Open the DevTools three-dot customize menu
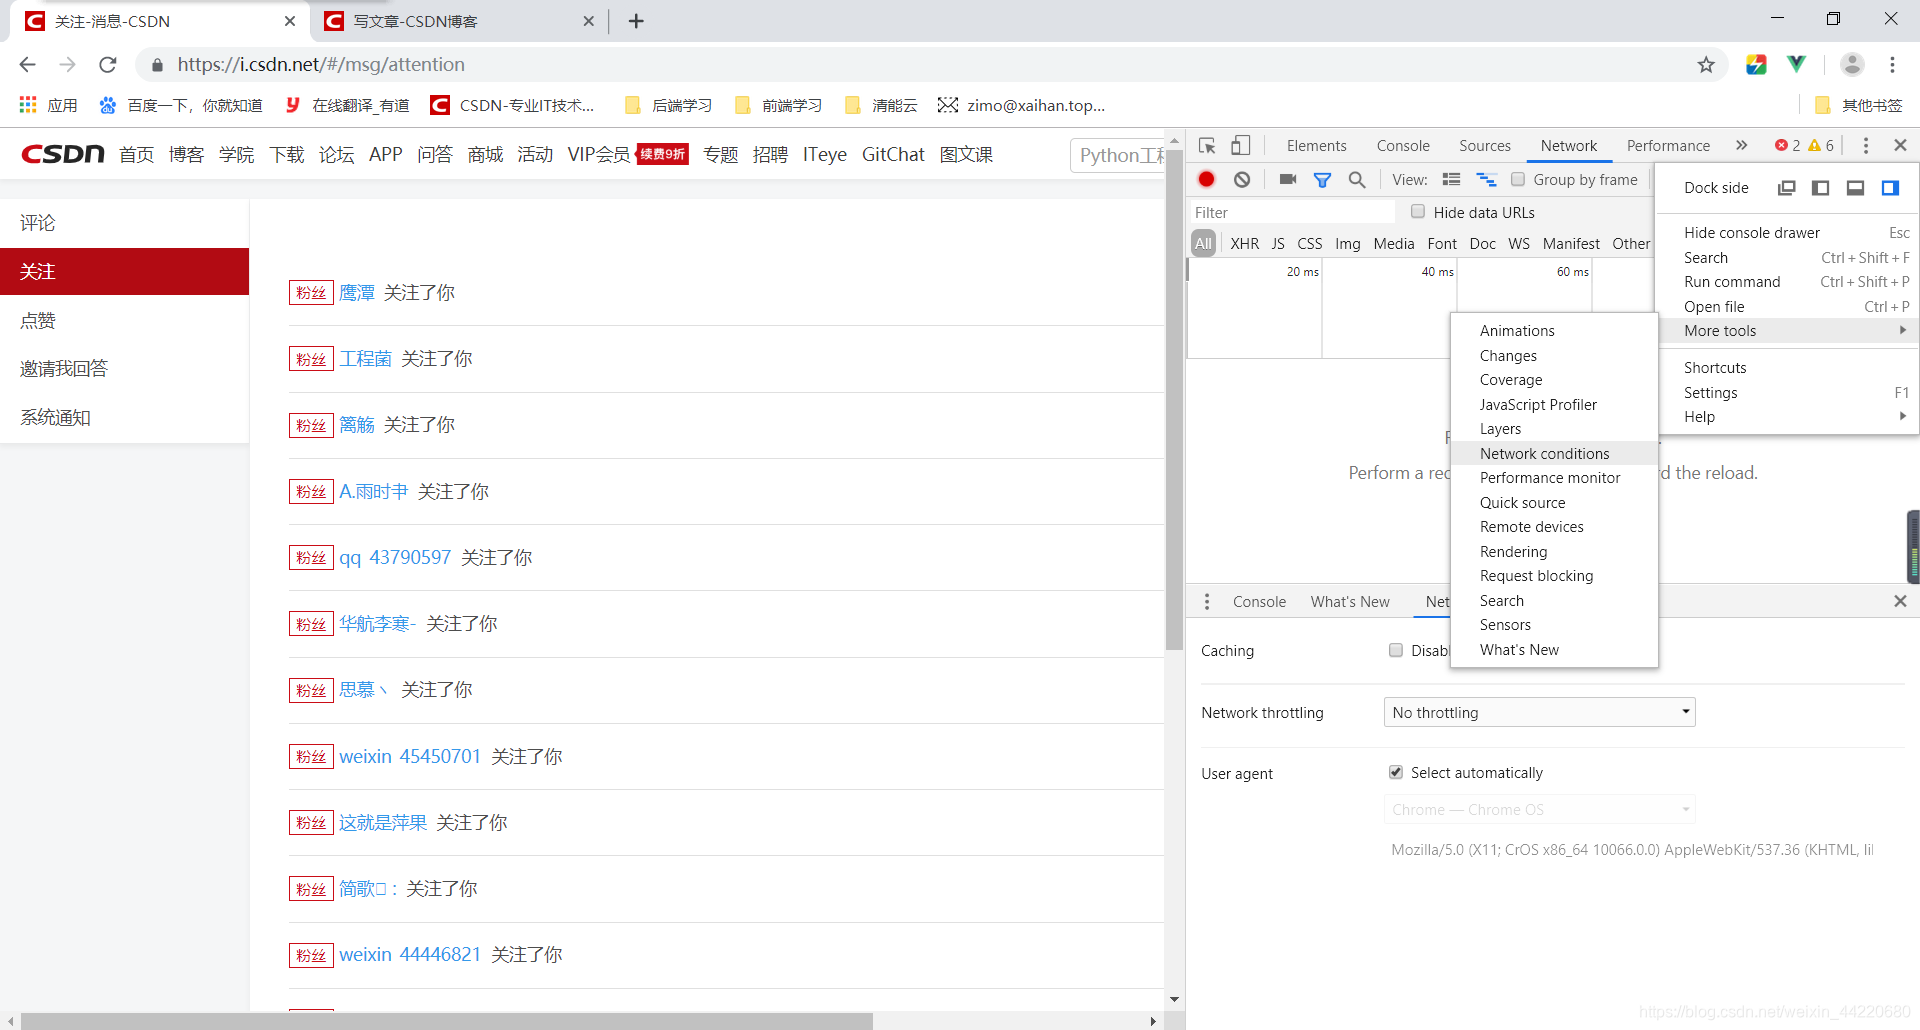Image resolution: width=1920 pixels, height=1030 pixels. (1866, 146)
